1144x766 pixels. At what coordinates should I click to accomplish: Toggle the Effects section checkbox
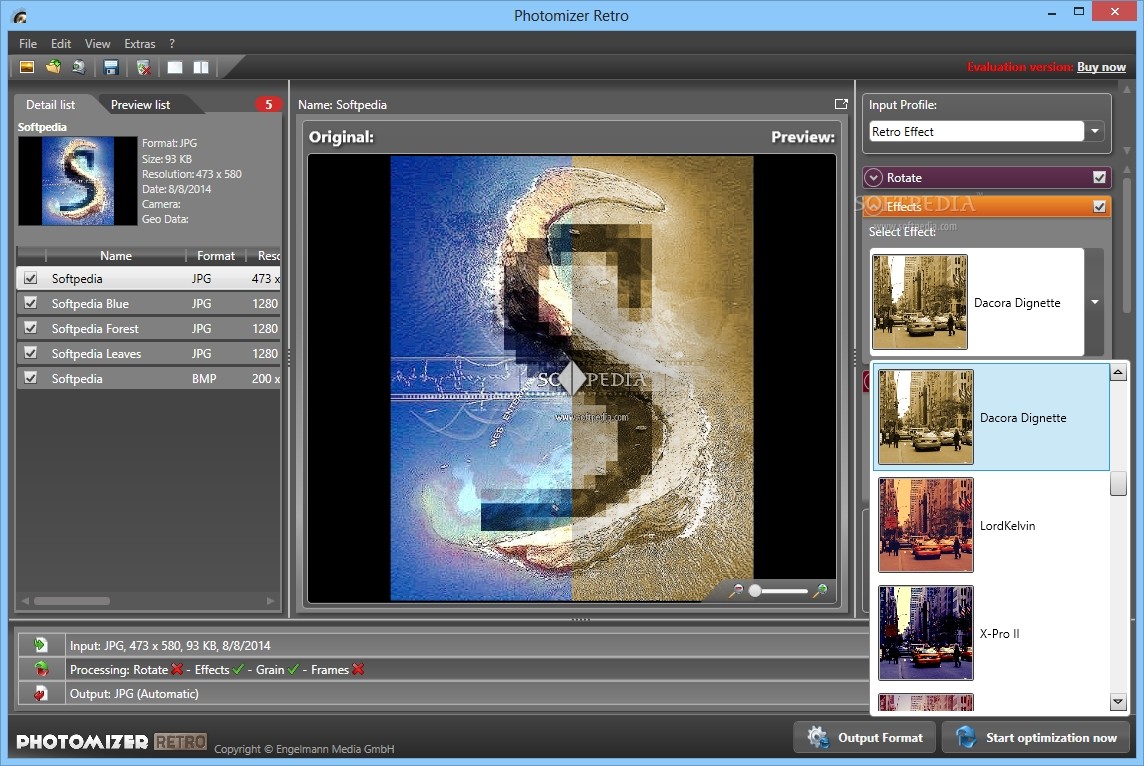pos(1099,206)
